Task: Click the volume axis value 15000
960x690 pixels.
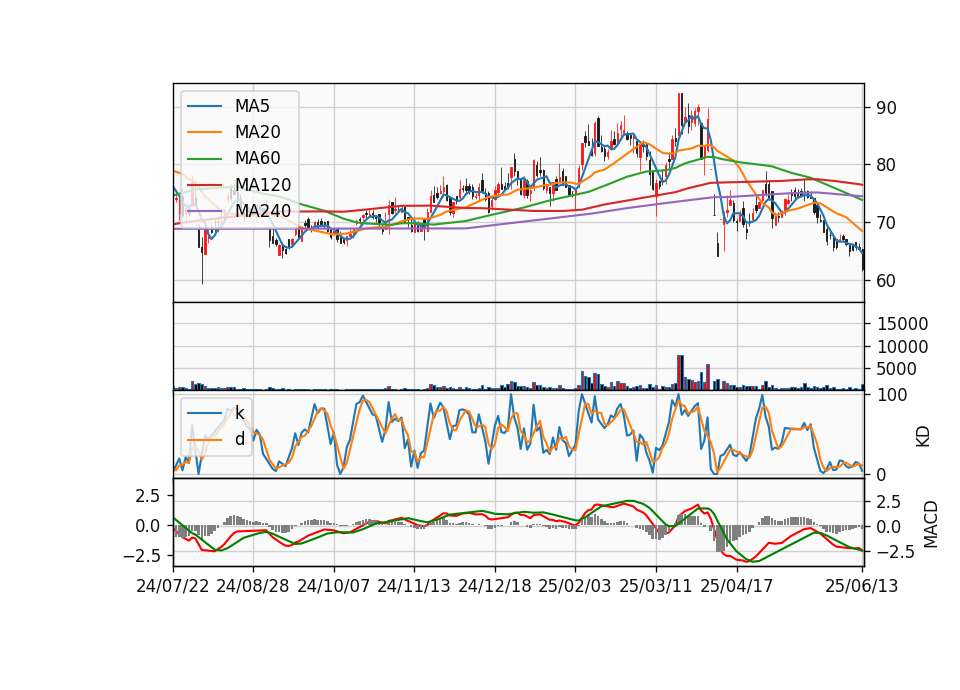Action: 902,324
